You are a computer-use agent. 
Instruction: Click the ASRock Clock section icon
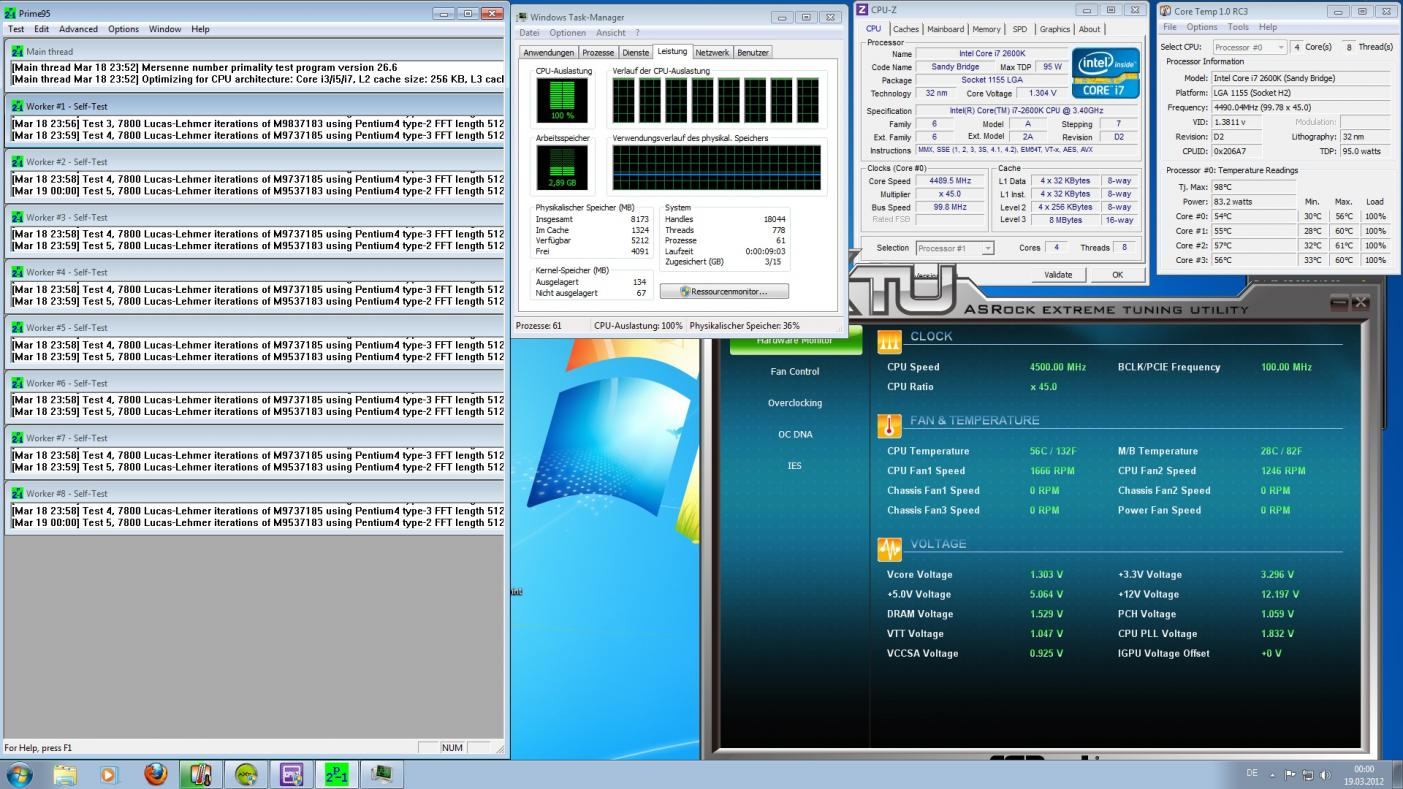coord(889,341)
